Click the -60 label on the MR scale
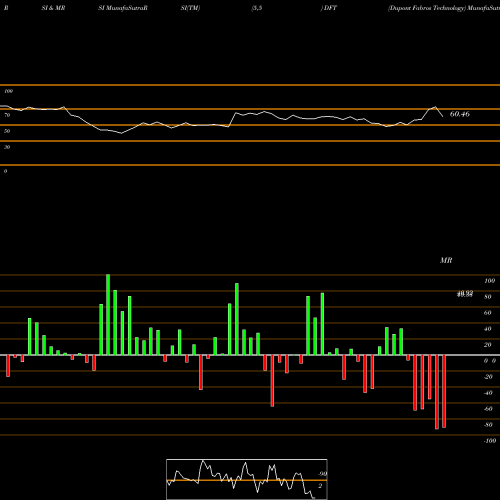Image resolution: width=500 pixels, height=500 pixels. click(x=488, y=409)
